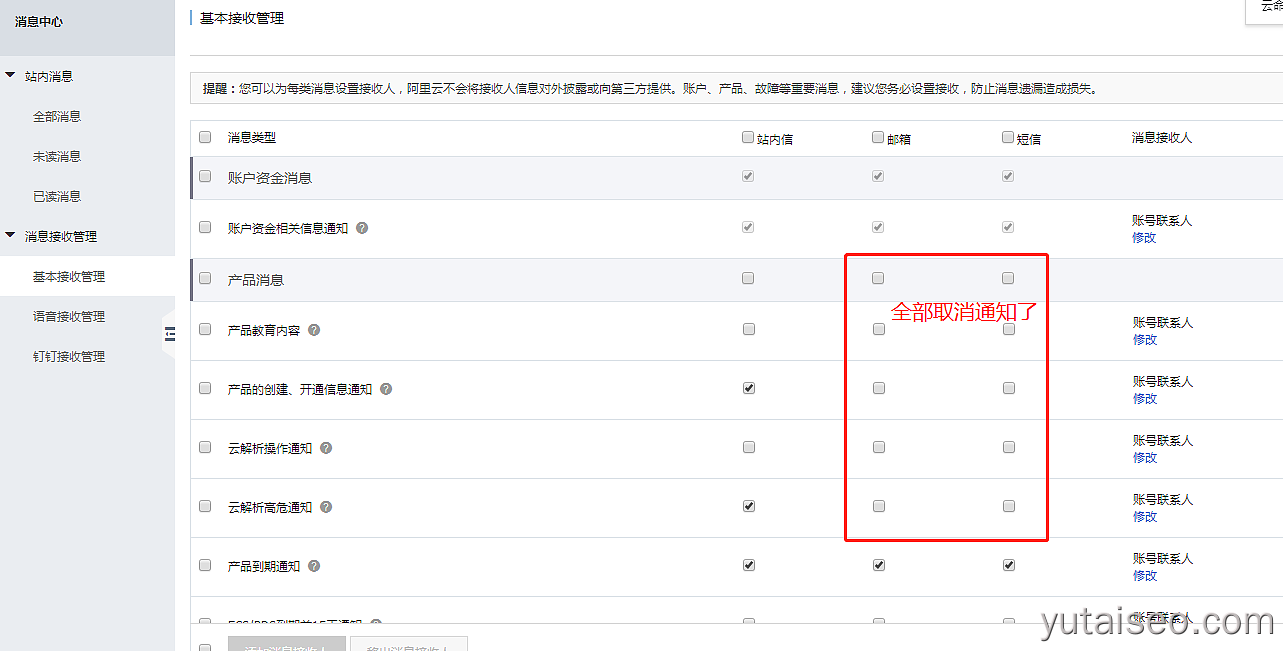This screenshot has height=651, width=1283.
Task: Open help icon beside 云解析操作通知
Action: pos(326,448)
